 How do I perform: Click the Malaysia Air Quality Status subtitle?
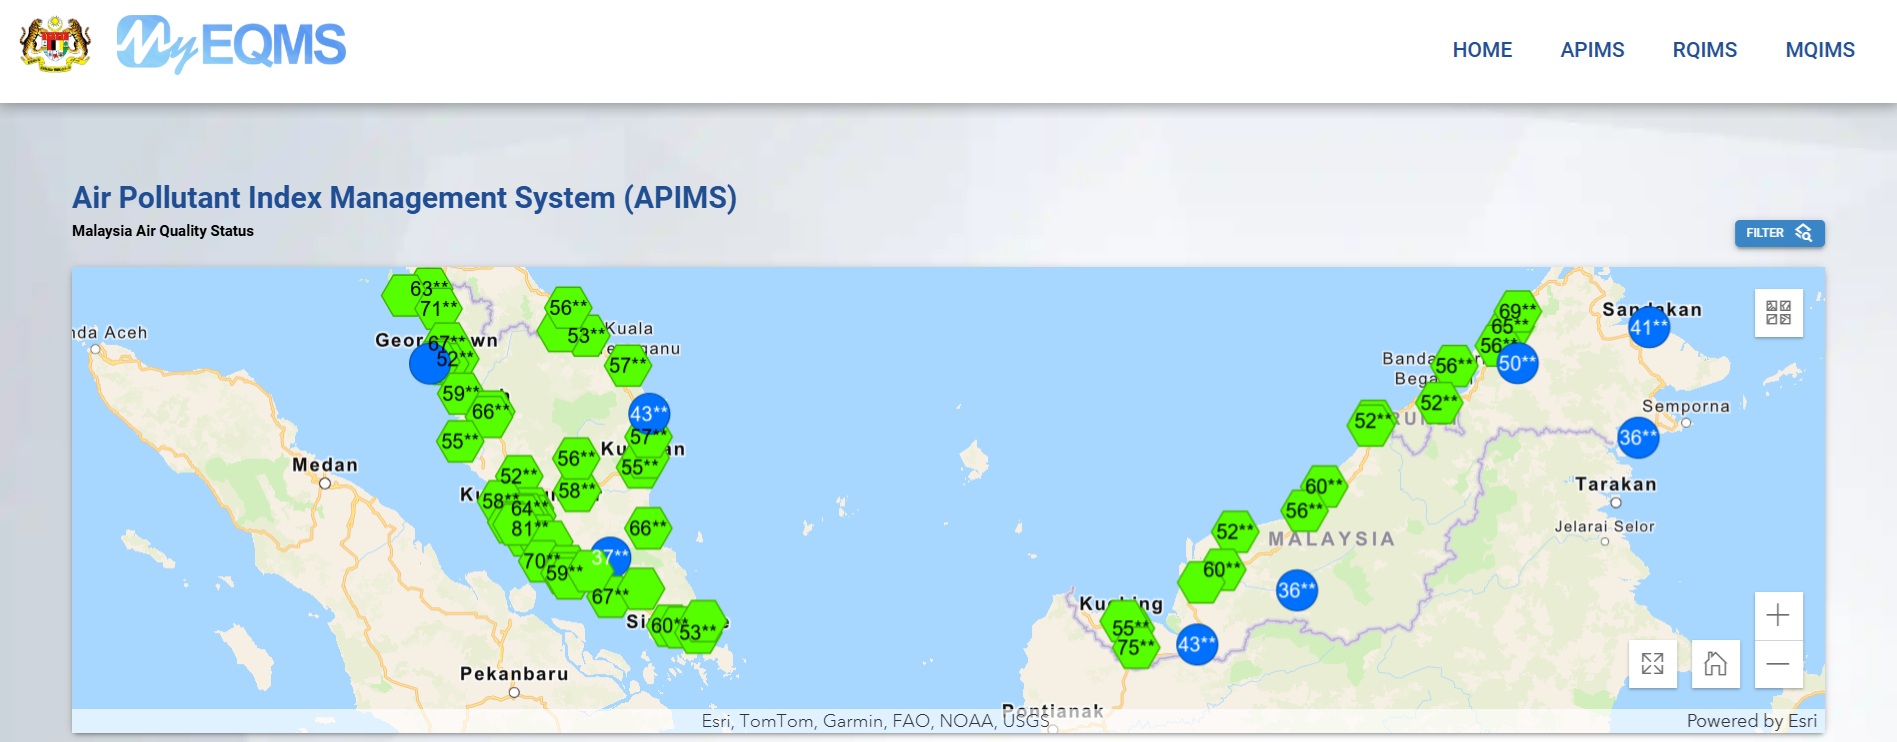163,231
